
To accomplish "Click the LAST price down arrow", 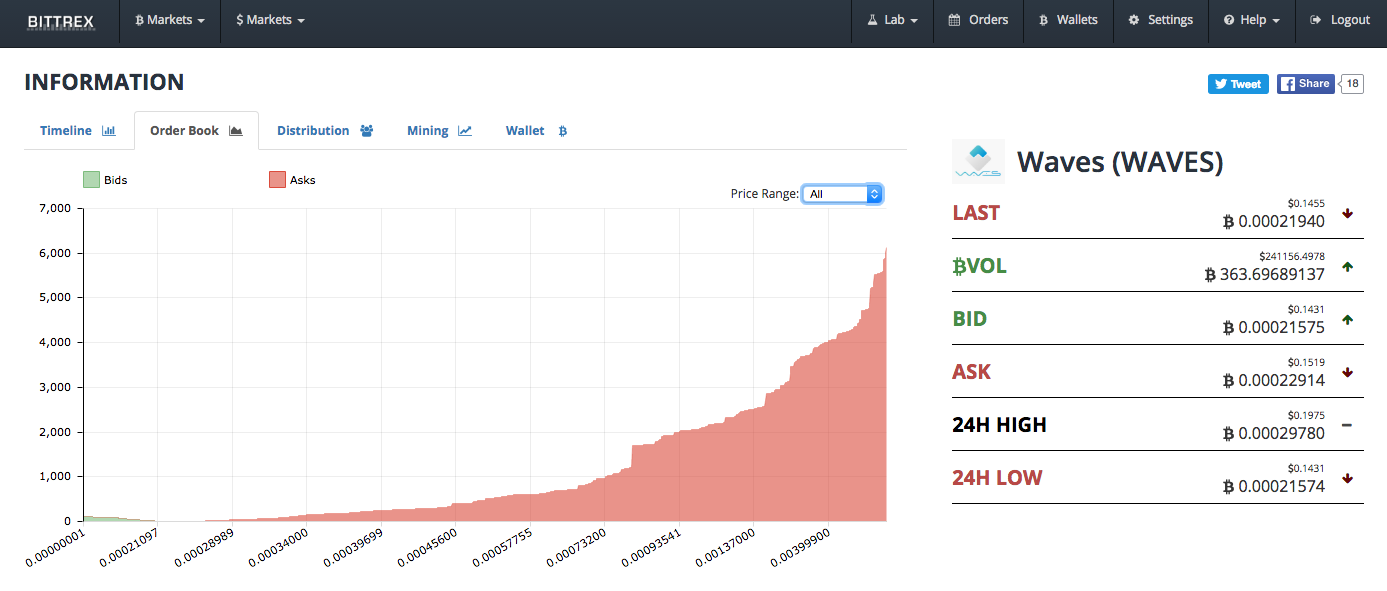I will click(1347, 213).
